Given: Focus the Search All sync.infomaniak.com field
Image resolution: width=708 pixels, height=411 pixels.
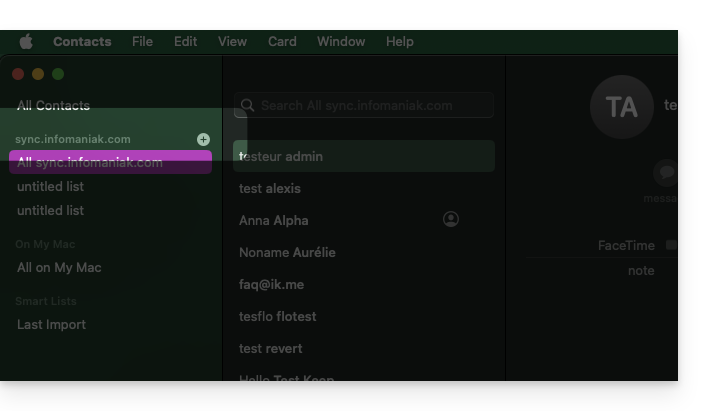Looking at the screenshot, I should tap(370, 106).
